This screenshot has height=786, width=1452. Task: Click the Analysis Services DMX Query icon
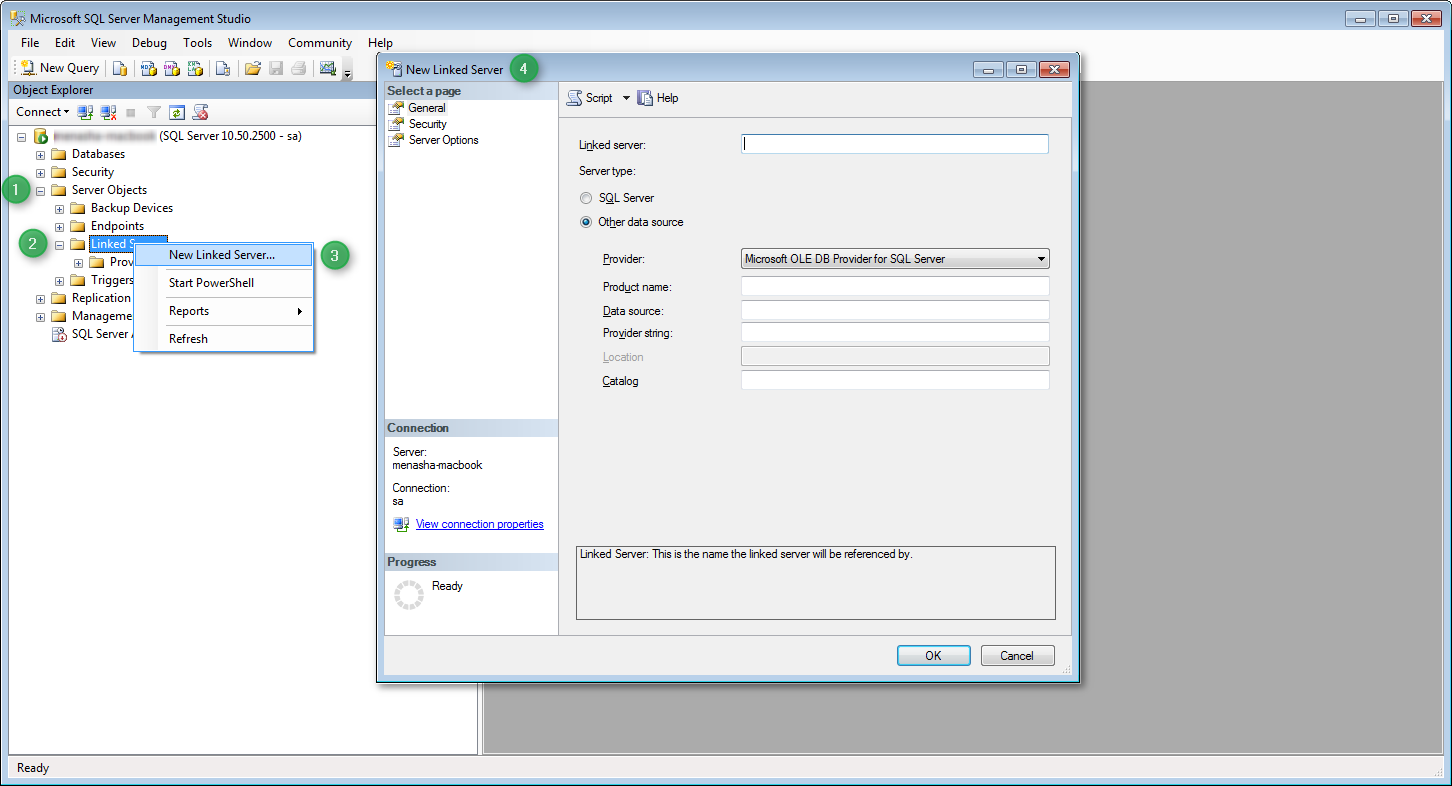coord(171,68)
